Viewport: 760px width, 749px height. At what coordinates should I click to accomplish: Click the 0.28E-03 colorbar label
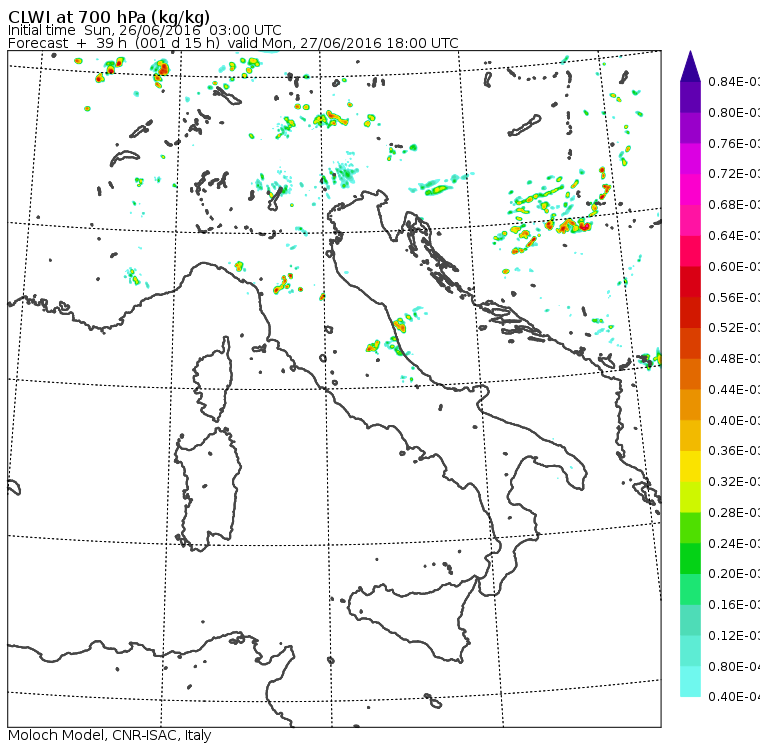pos(734,513)
